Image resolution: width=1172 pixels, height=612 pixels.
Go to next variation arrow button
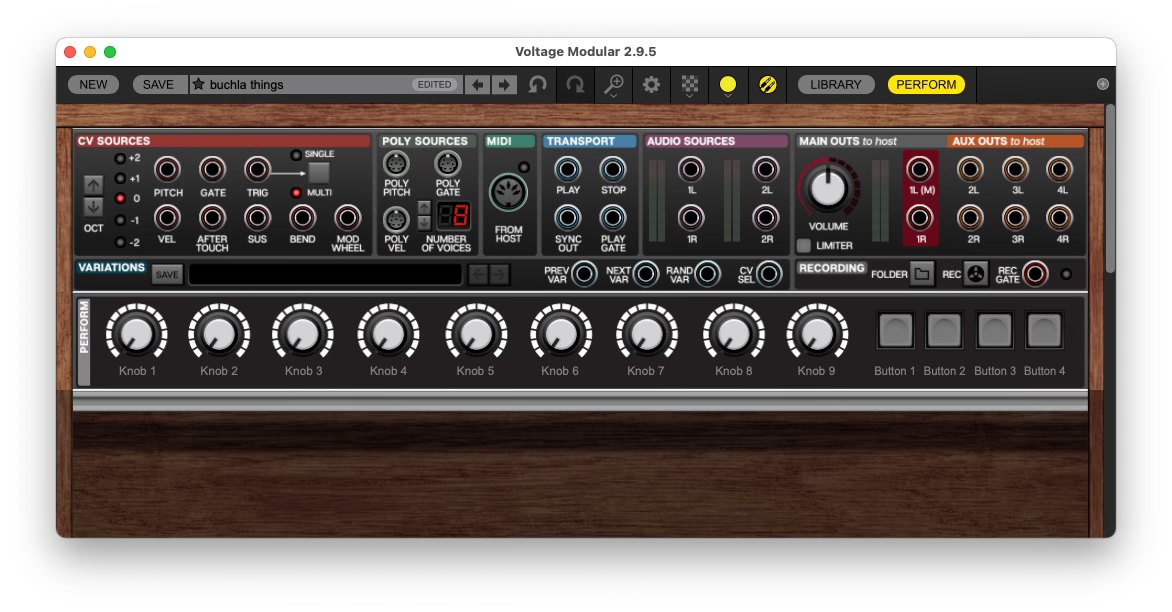click(x=499, y=274)
